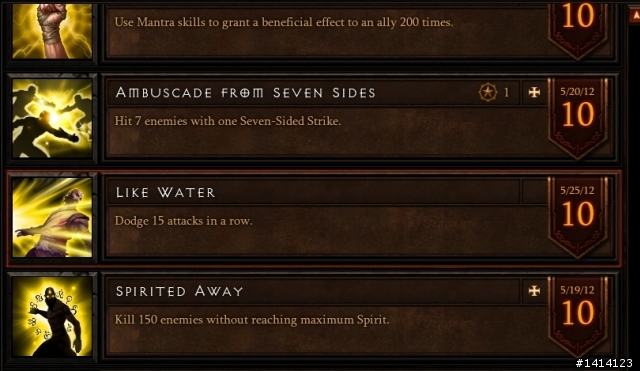Image resolution: width=640 pixels, height=371 pixels.
Task: Click the 10-point banner dated 5/19/12
Action: pos(578,316)
